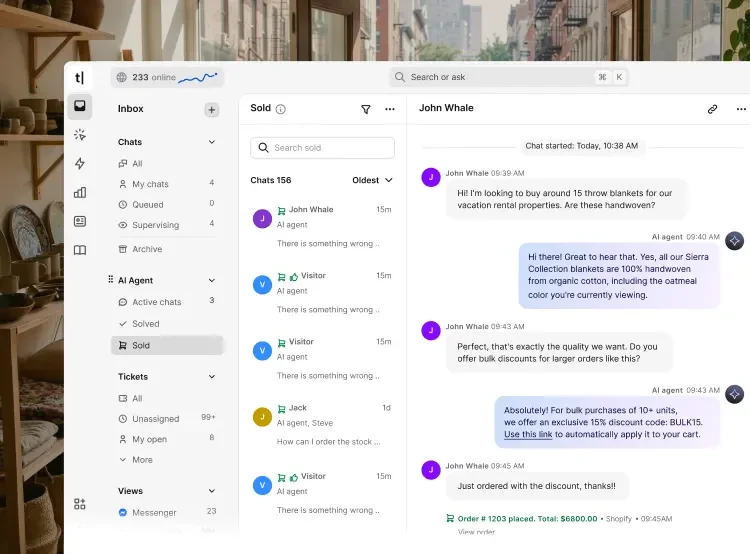Open My open tickets
The width and height of the screenshot is (750, 554).
(x=167, y=439)
